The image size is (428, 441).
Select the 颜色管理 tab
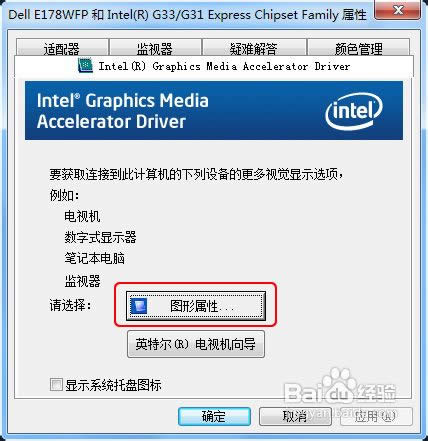[x=359, y=49]
